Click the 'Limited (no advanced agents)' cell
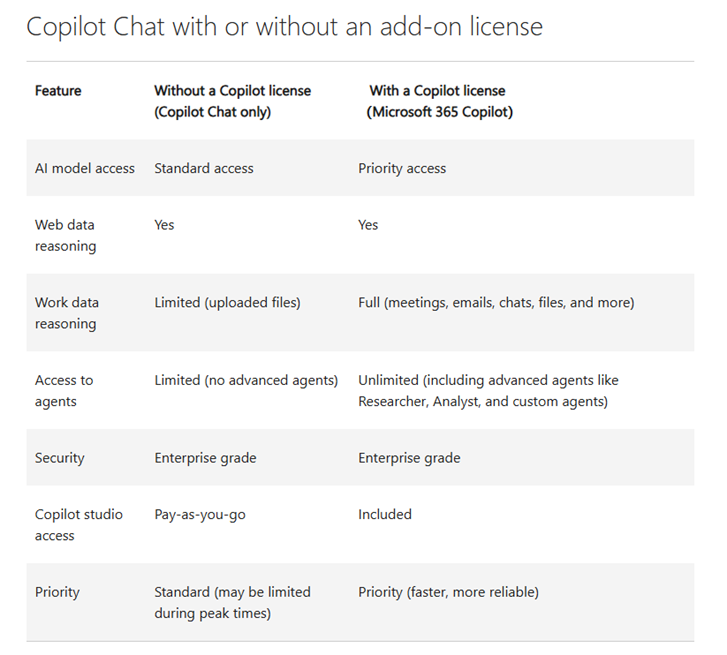 coord(246,380)
